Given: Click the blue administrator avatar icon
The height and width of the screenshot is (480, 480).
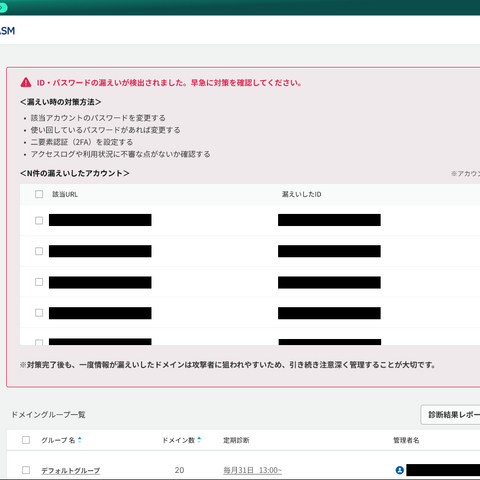Looking at the screenshot, I should coord(400,470).
